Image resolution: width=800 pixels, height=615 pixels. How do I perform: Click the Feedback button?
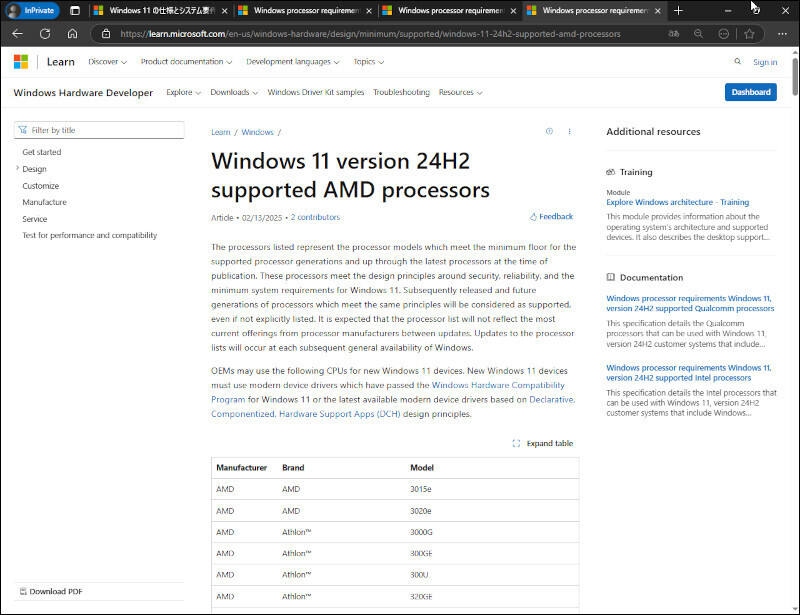(551, 216)
